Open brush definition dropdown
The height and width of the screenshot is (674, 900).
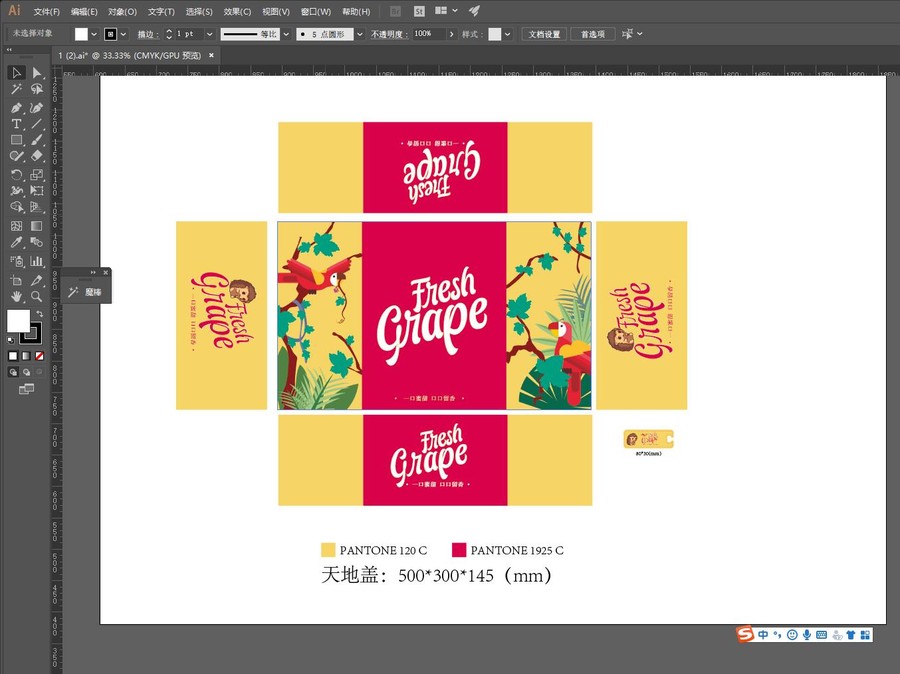pyautogui.click(x=360, y=34)
